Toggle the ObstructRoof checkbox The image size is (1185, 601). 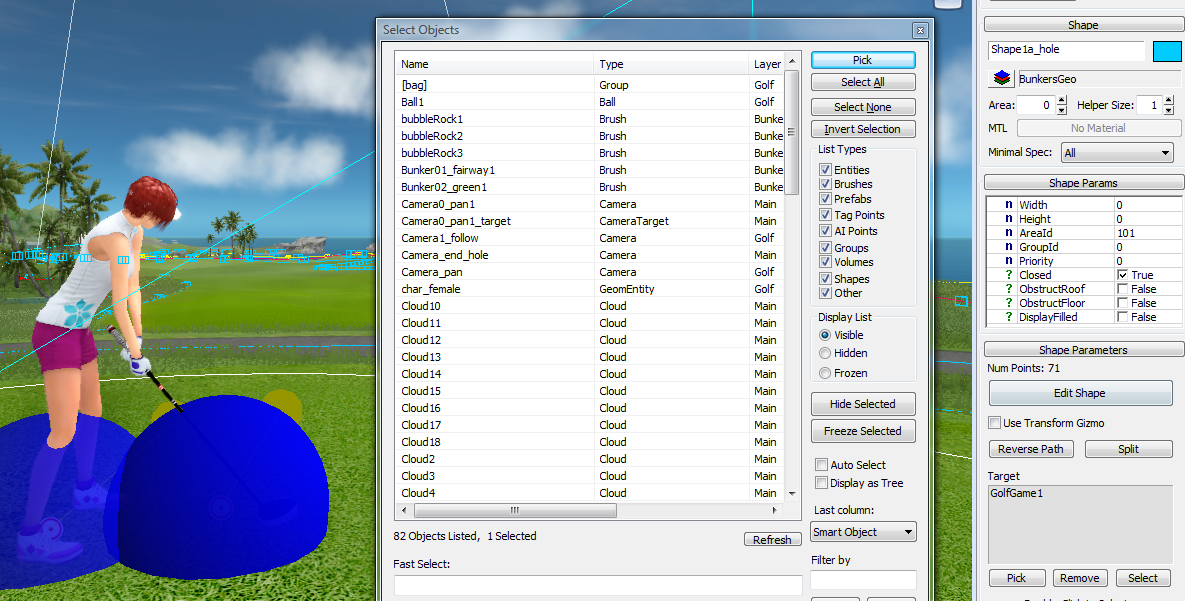point(1122,289)
